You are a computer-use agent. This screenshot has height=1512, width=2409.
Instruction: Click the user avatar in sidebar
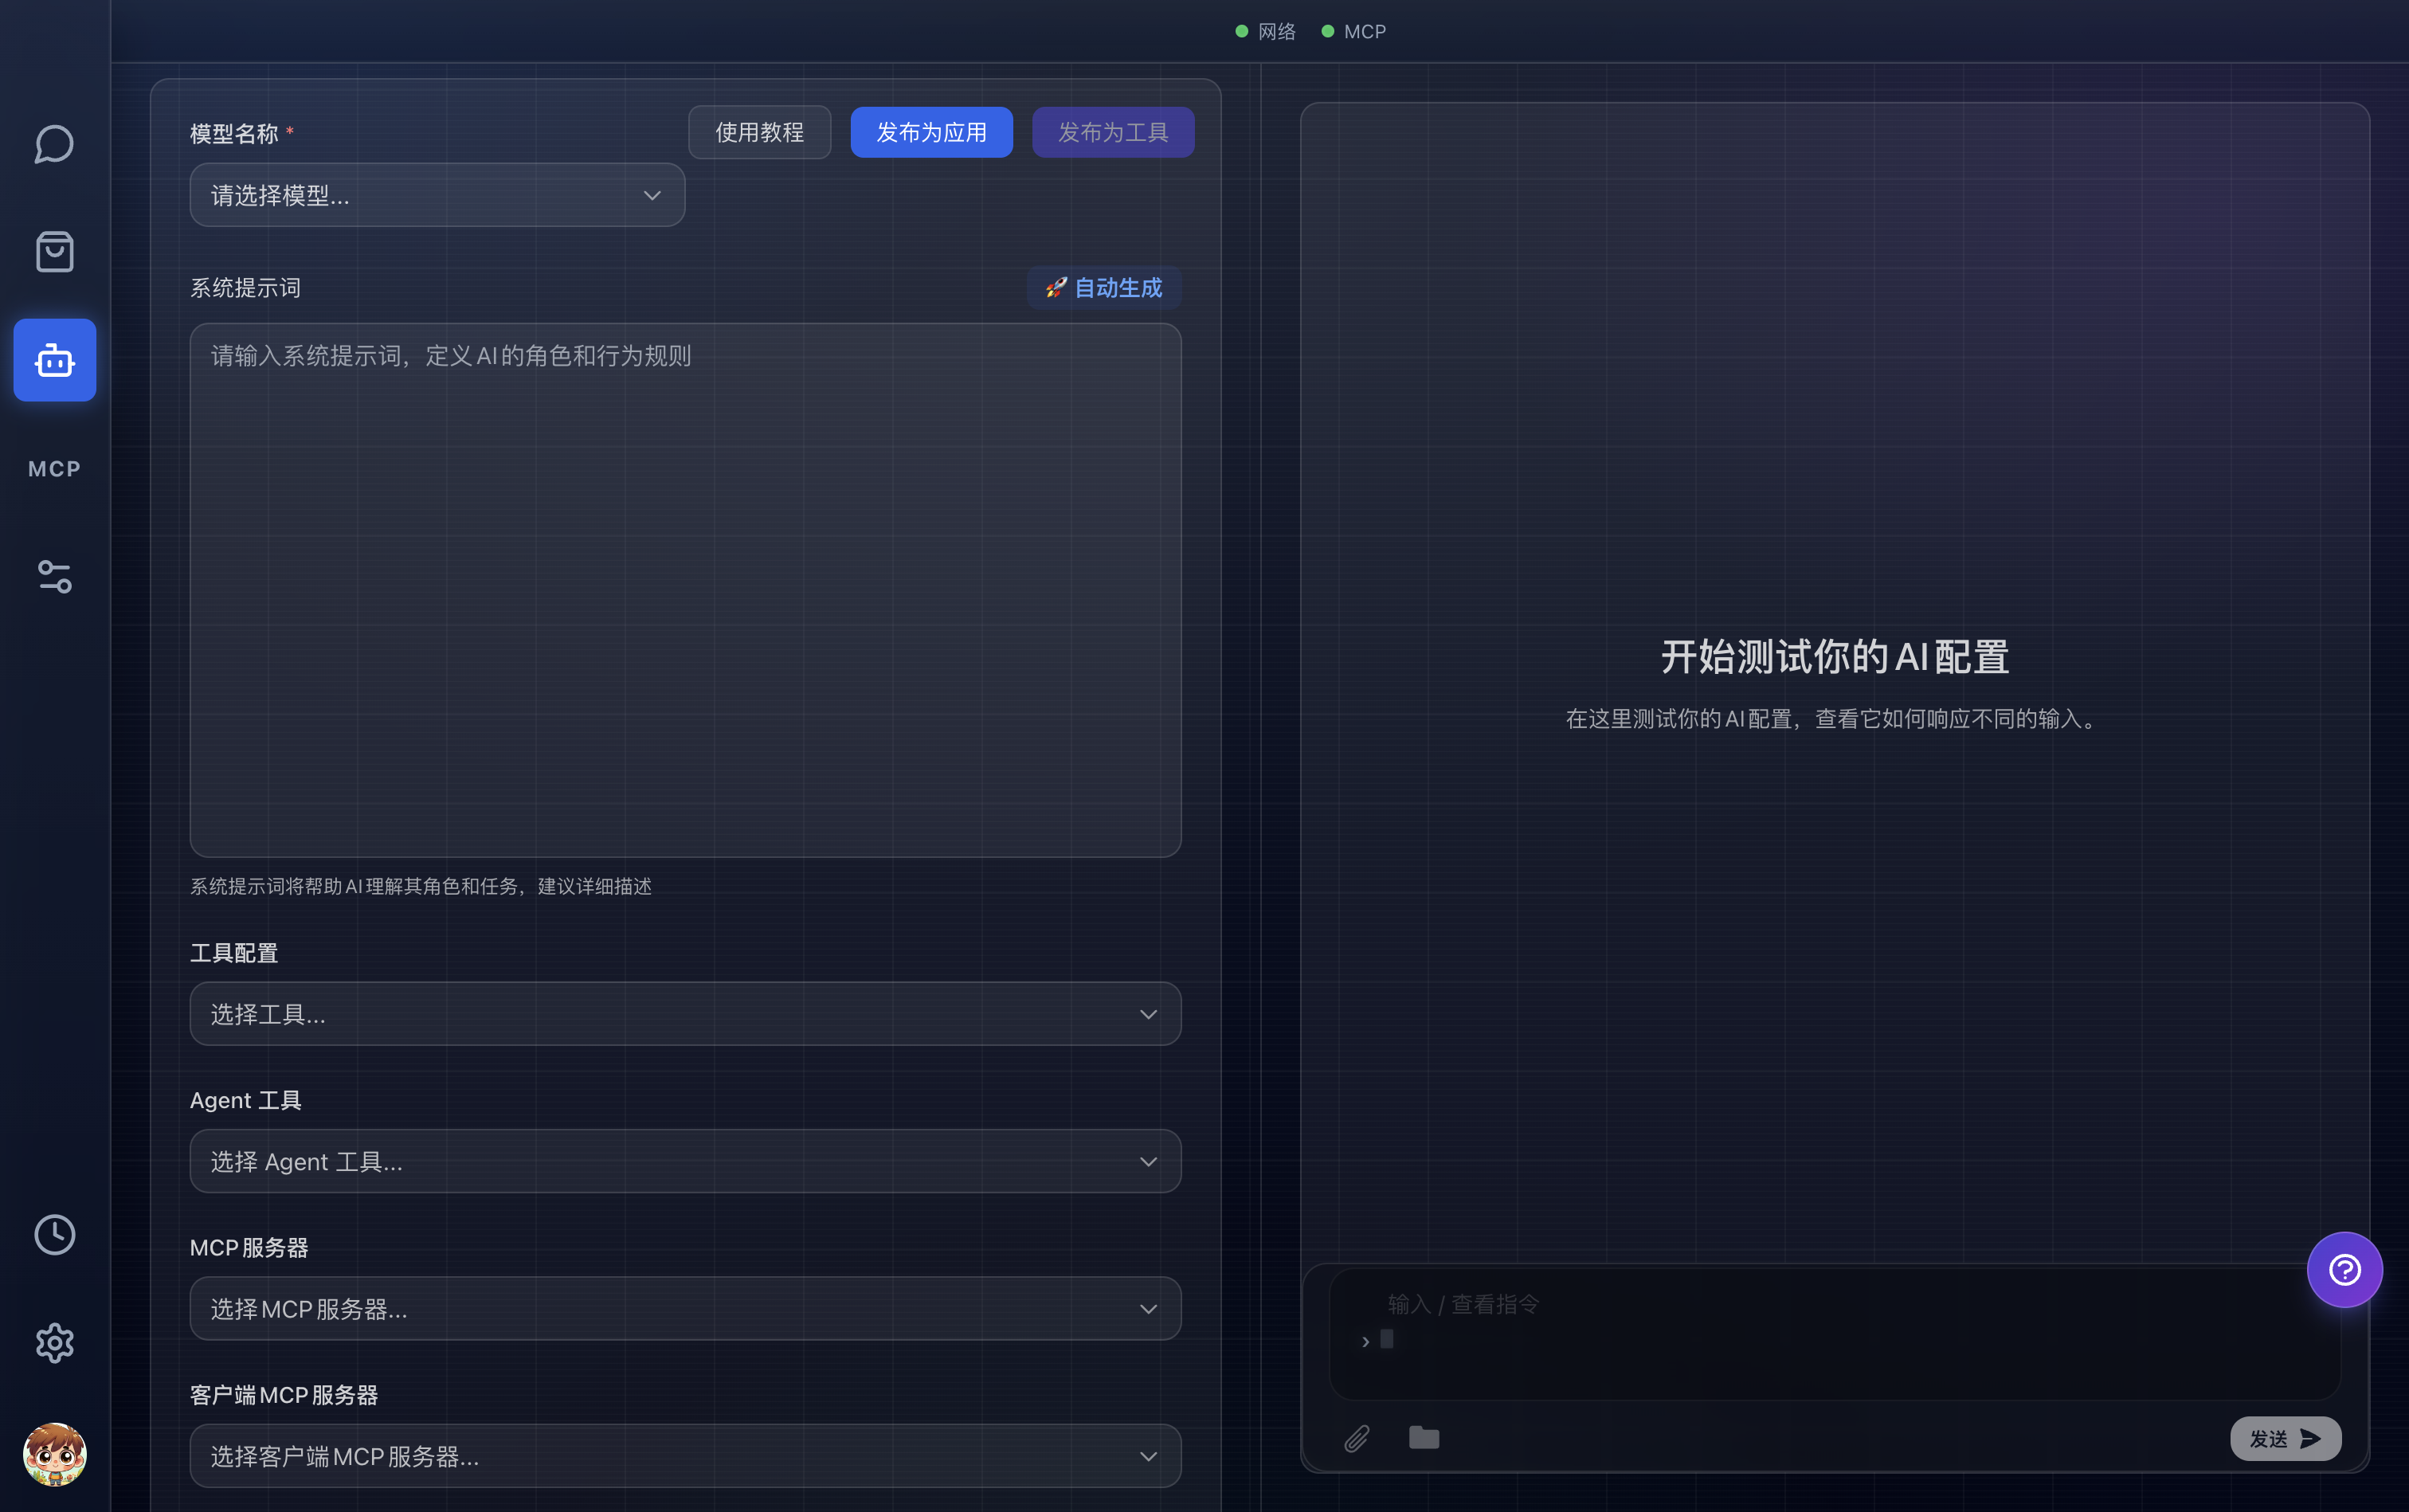54,1453
